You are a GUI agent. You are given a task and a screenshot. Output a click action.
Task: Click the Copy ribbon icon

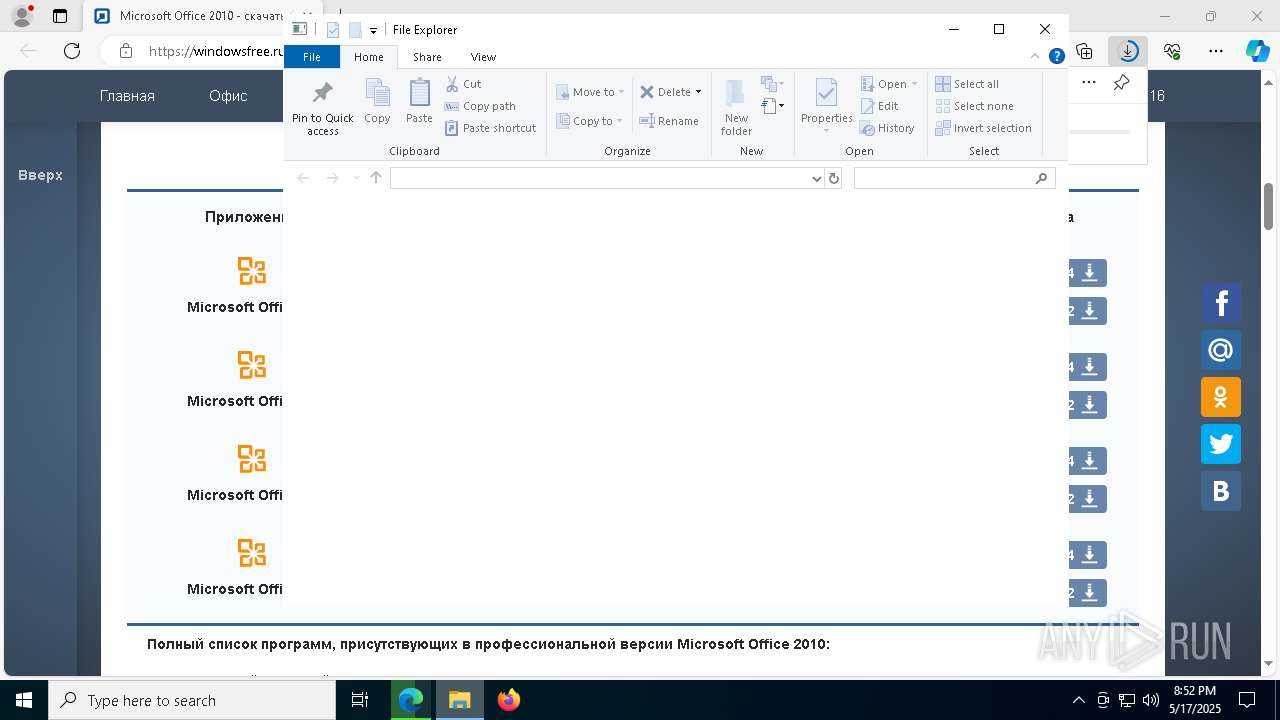377,94
